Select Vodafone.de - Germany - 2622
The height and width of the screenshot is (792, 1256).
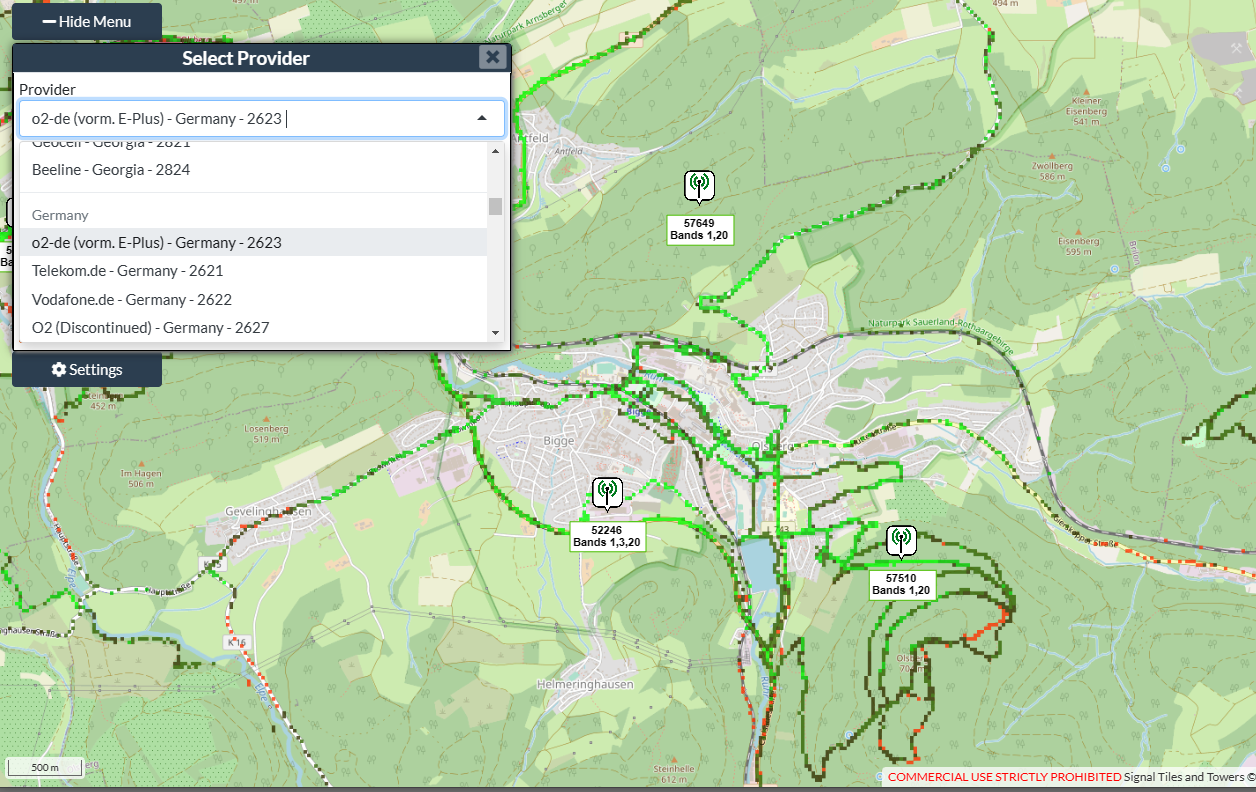pyautogui.click(x=253, y=299)
